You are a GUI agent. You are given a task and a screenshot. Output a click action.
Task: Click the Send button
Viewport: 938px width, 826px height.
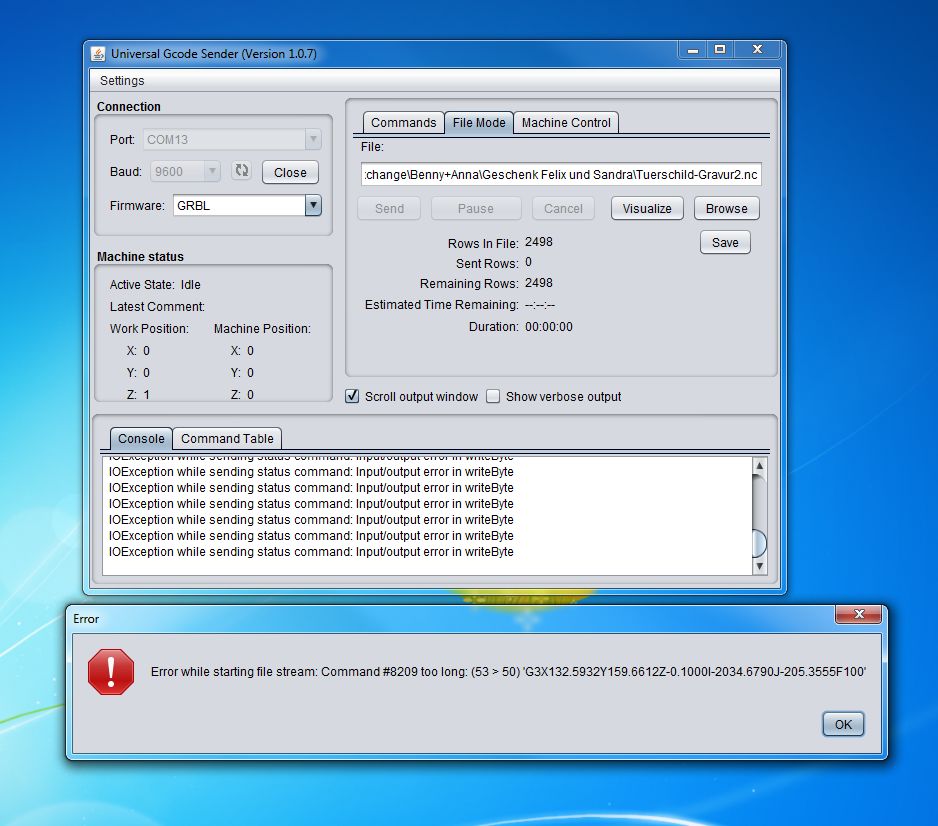(389, 208)
